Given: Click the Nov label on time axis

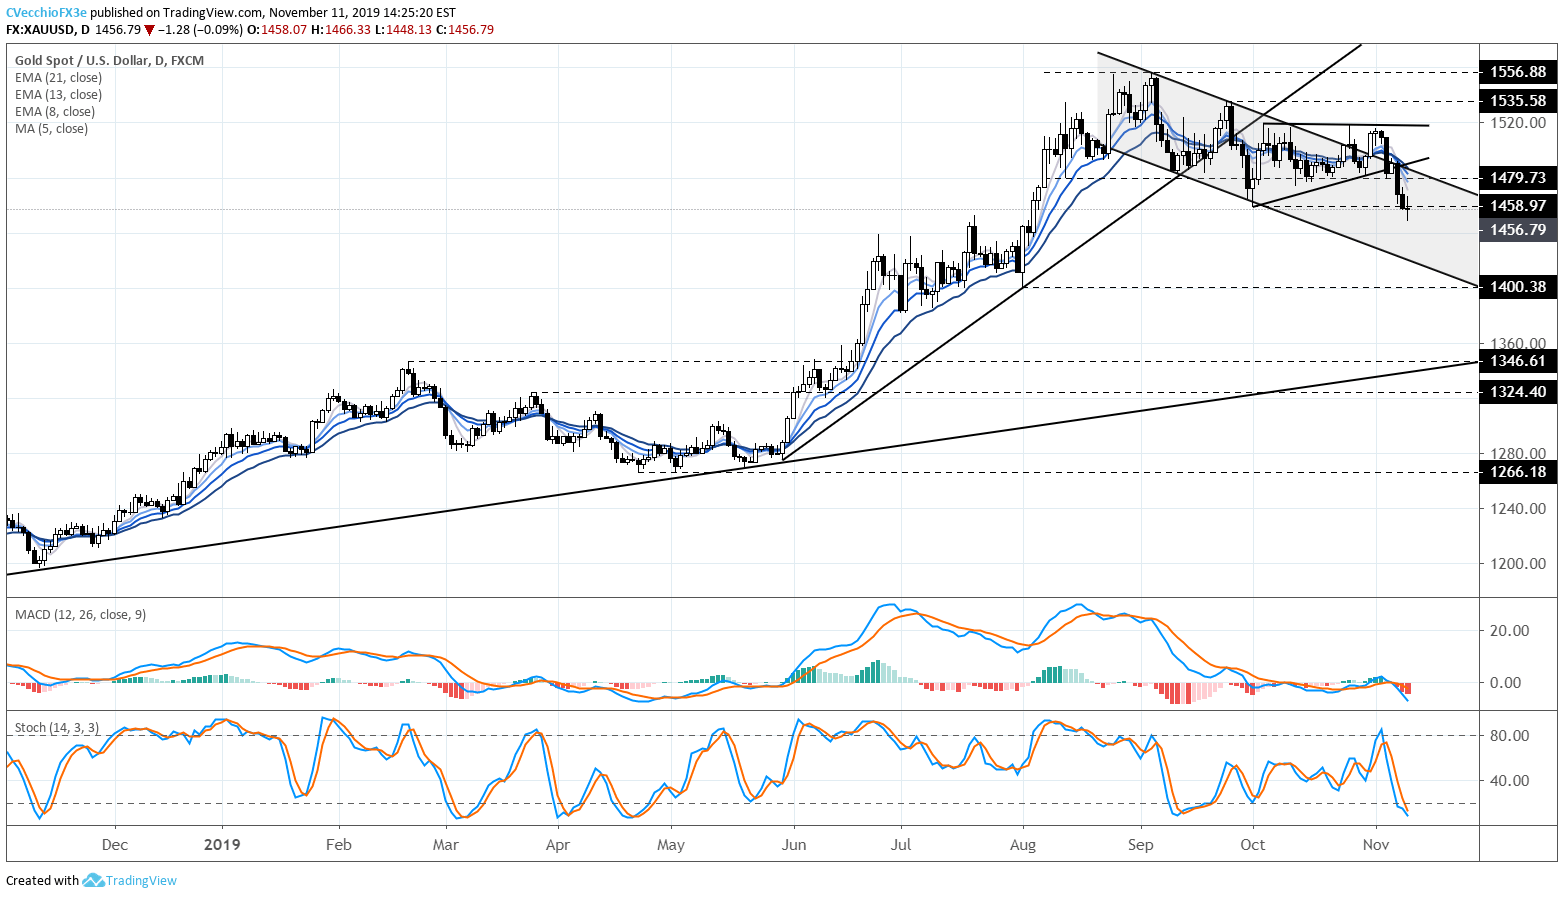Looking at the screenshot, I should pyautogui.click(x=1376, y=845).
